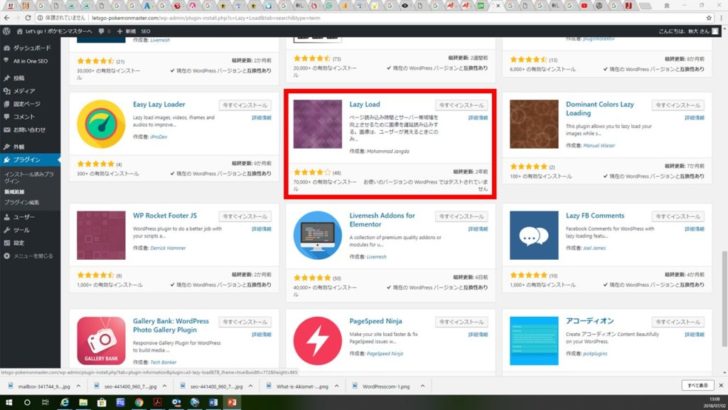Image resolution: width=728 pixels, height=410 pixels.
Task: Show all downloads with すべて表示 button
Action: point(697,385)
